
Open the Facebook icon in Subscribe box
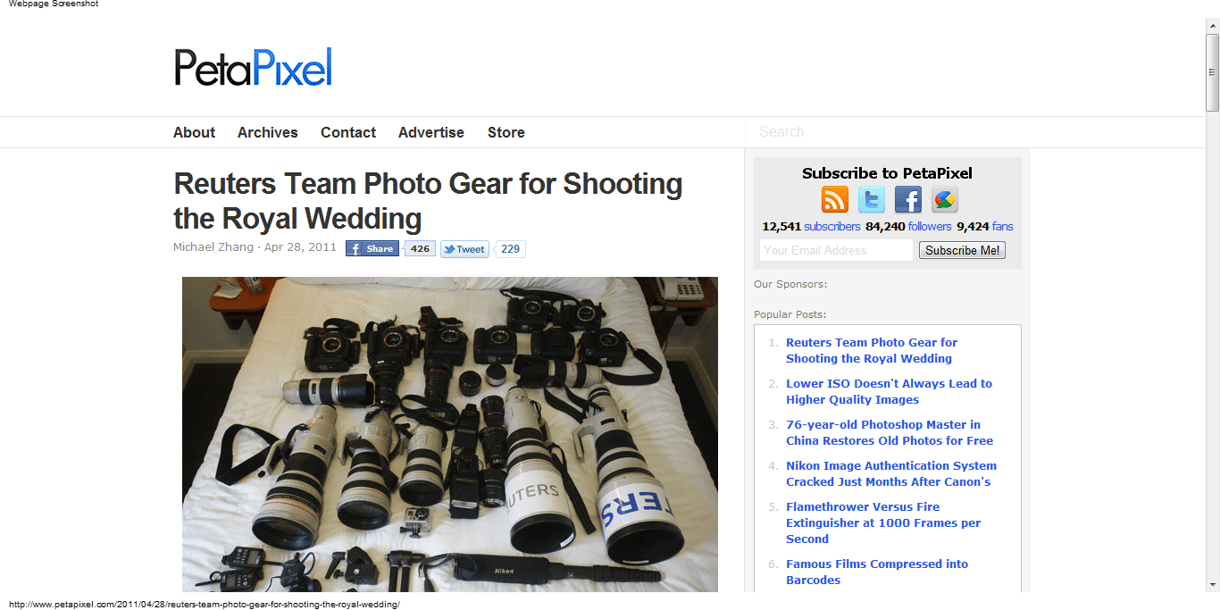[908, 200]
